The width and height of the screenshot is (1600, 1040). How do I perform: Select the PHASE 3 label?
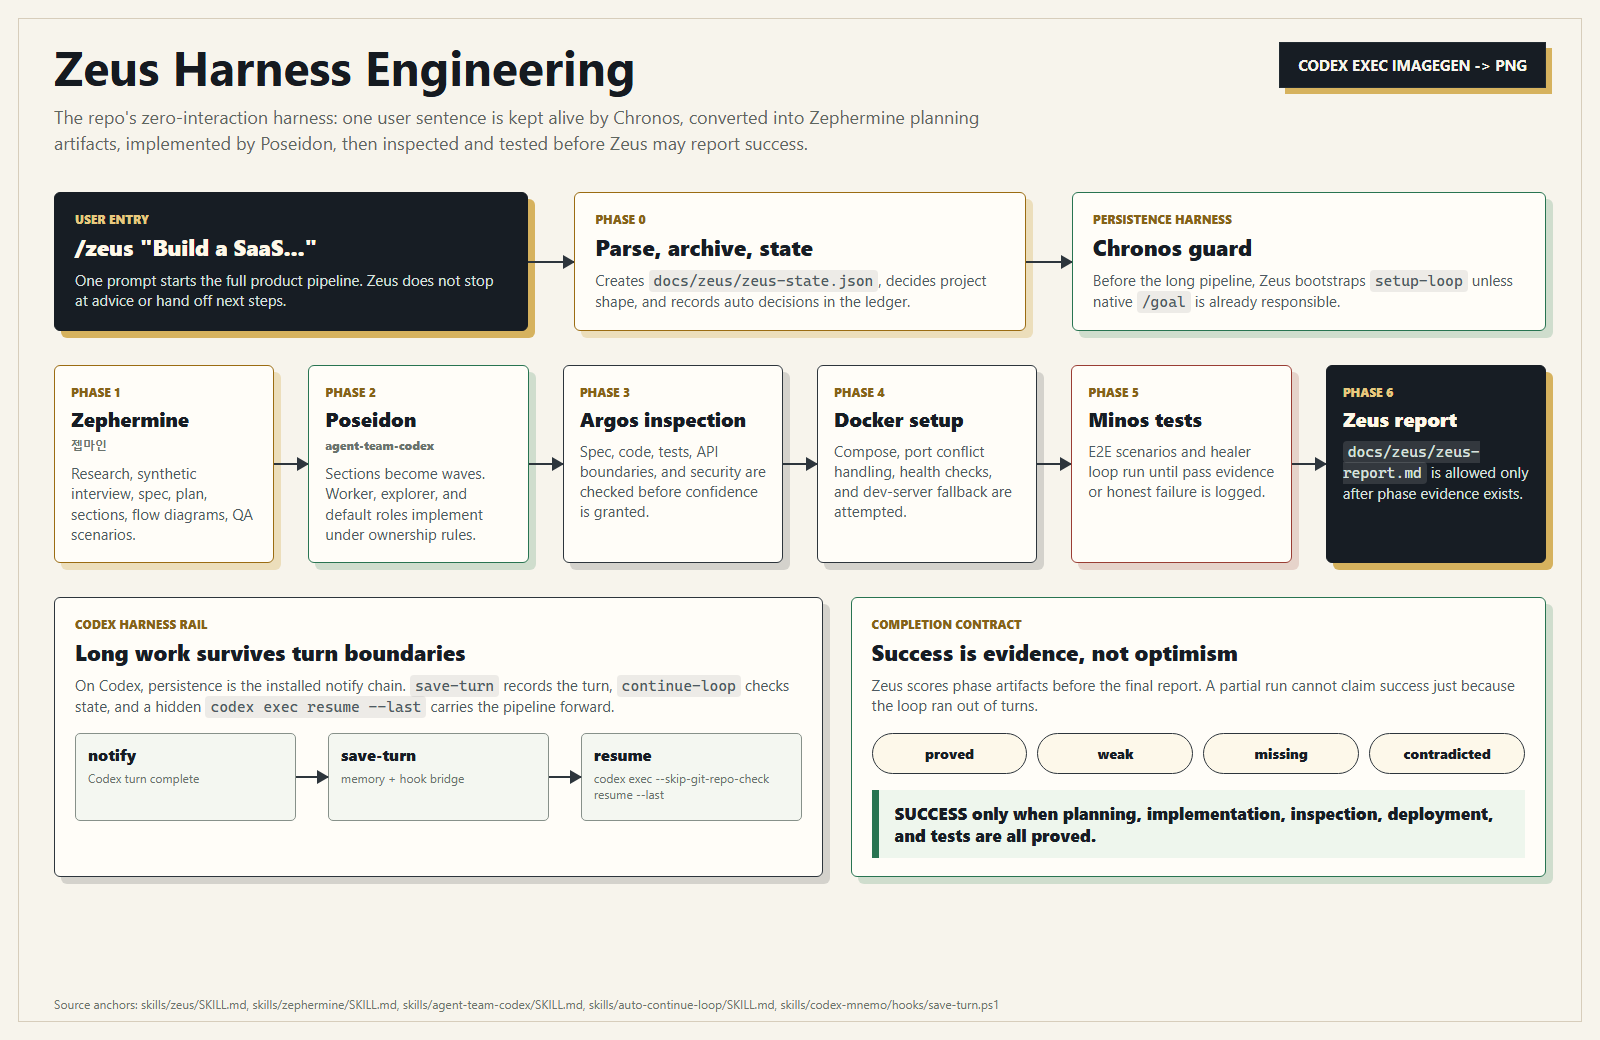605,393
